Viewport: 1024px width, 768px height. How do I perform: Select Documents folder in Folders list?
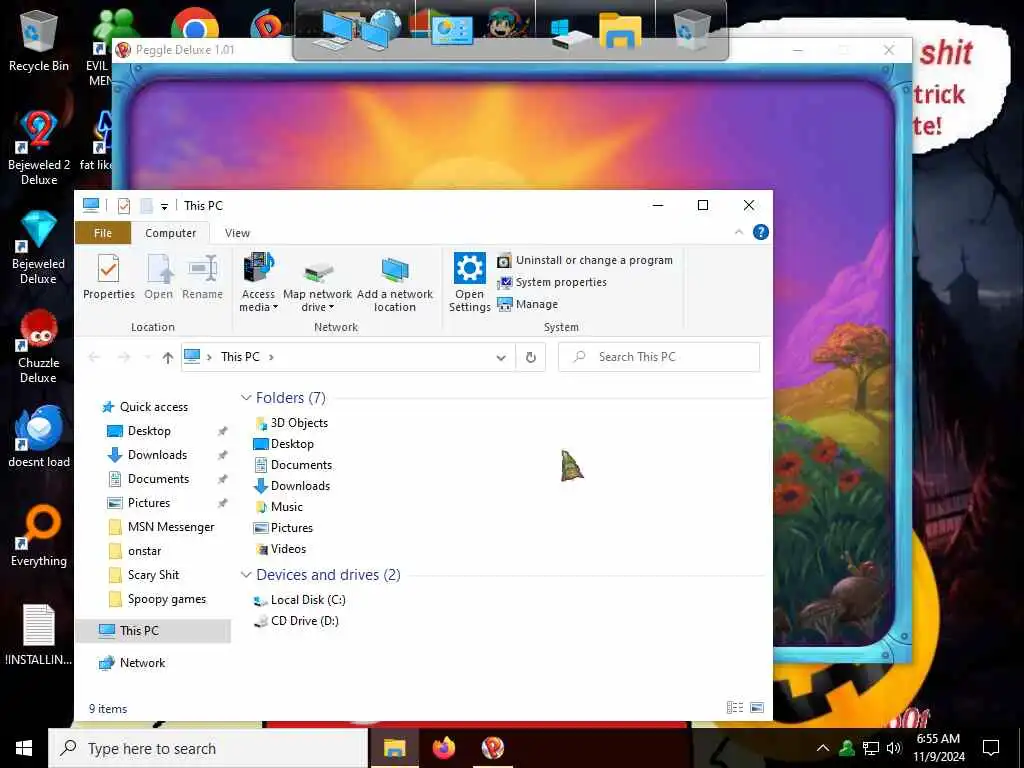tap(293, 465)
